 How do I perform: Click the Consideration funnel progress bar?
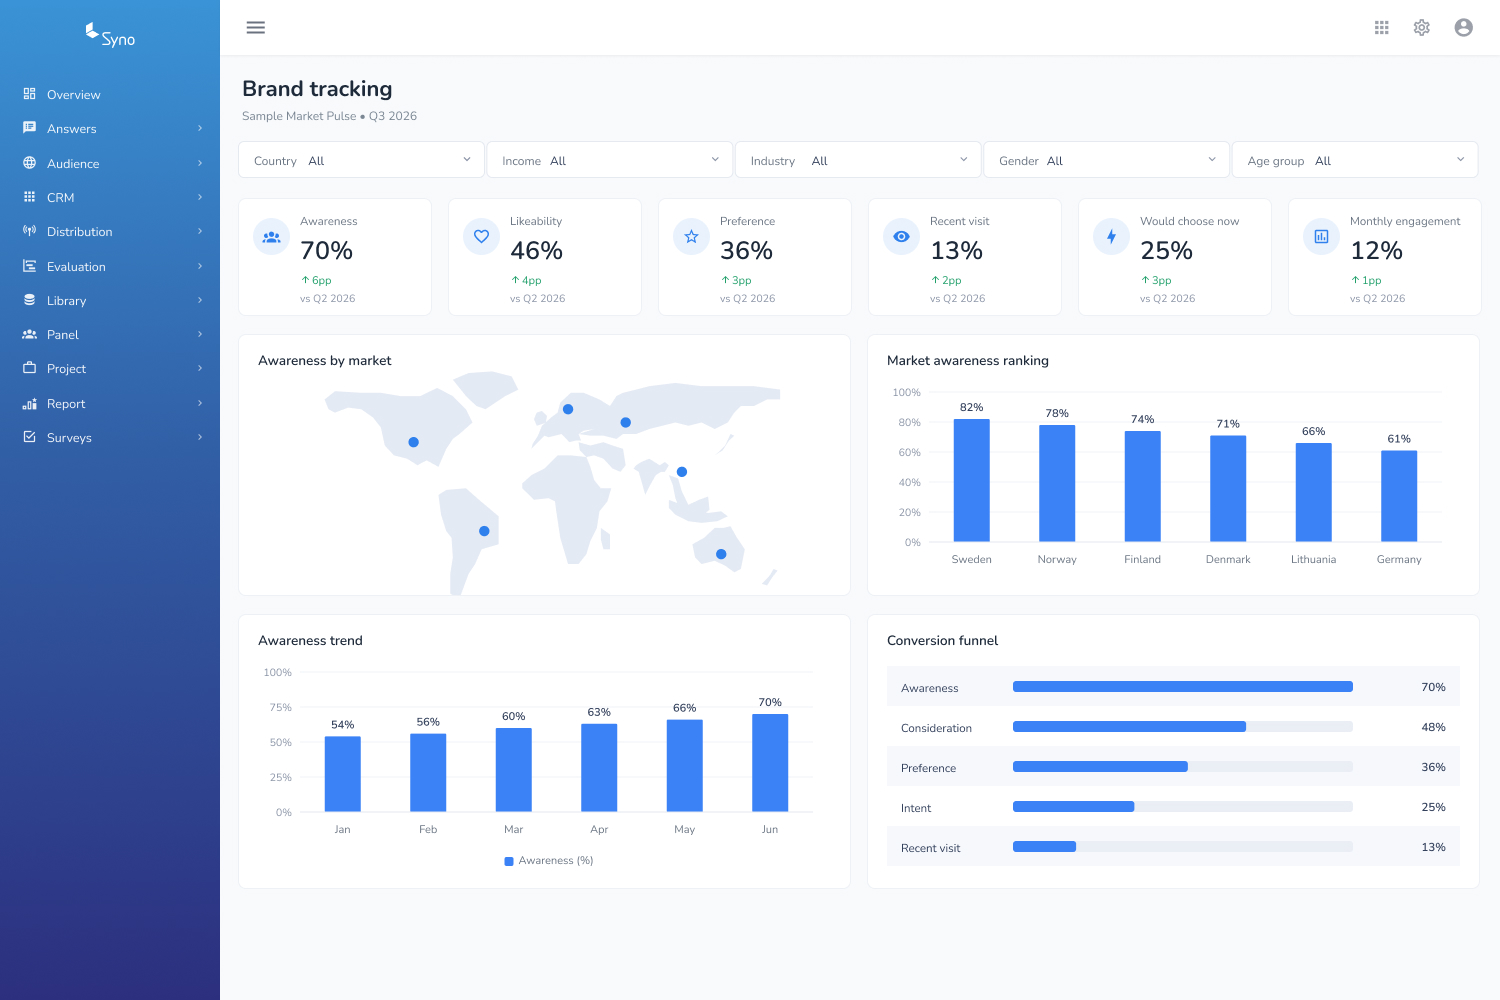(1182, 727)
